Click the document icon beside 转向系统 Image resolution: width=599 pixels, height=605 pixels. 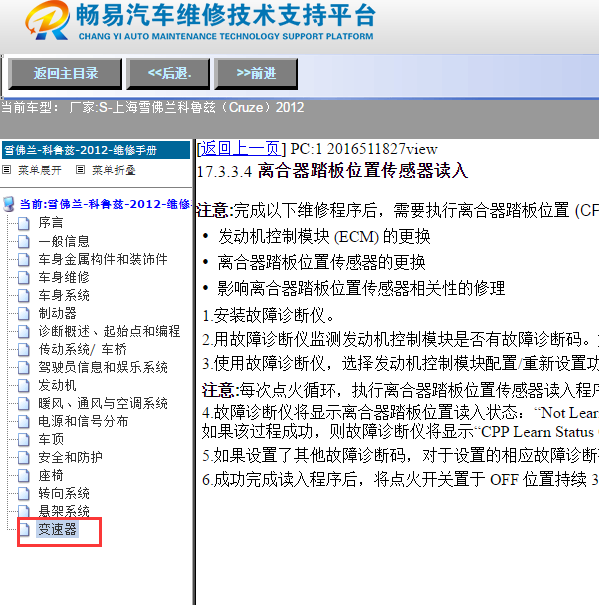(24, 493)
